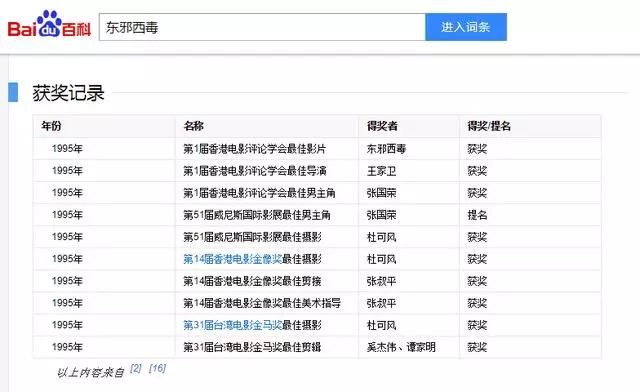Select 1995年 in the 最佳影片 row
This screenshot has width=640, height=392.
tap(67, 149)
